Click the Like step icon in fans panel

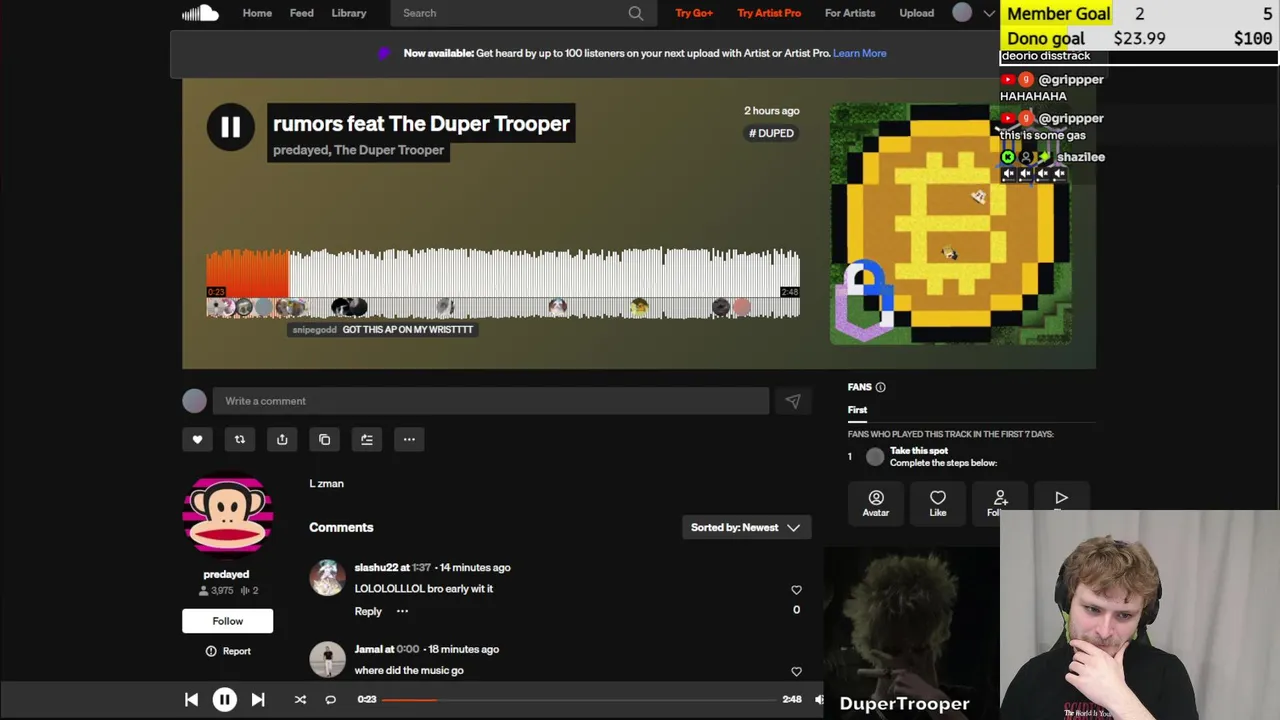[x=938, y=503]
